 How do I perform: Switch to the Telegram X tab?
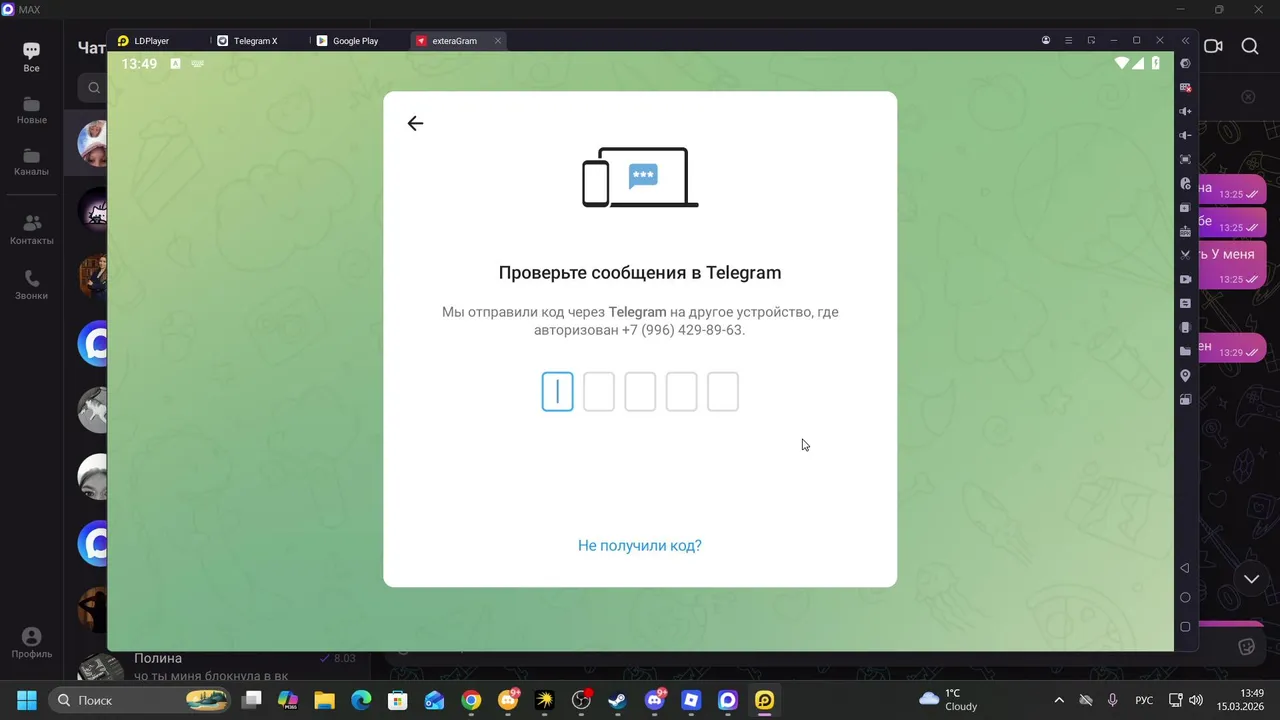pyautogui.click(x=255, y=41)
